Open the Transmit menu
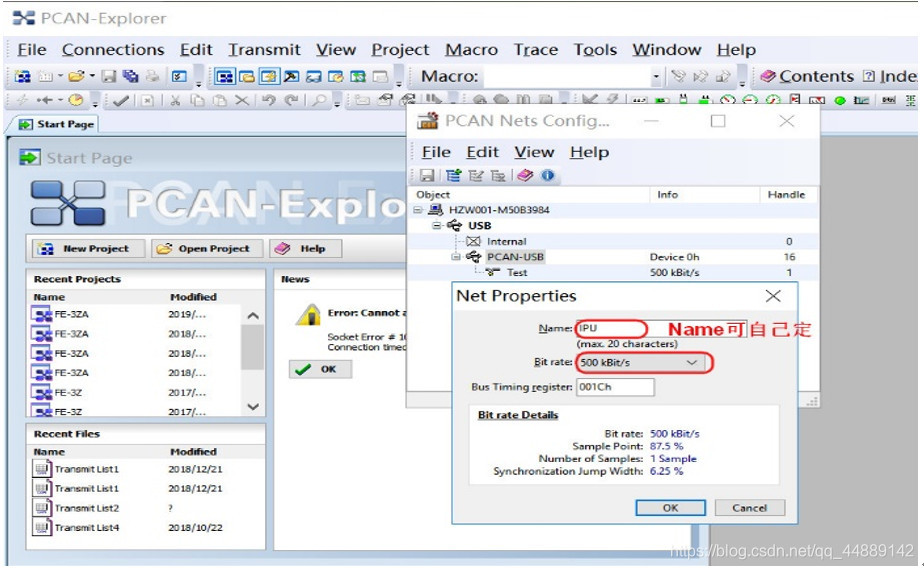This screenshot has width=924, height=570. (264, 50)
